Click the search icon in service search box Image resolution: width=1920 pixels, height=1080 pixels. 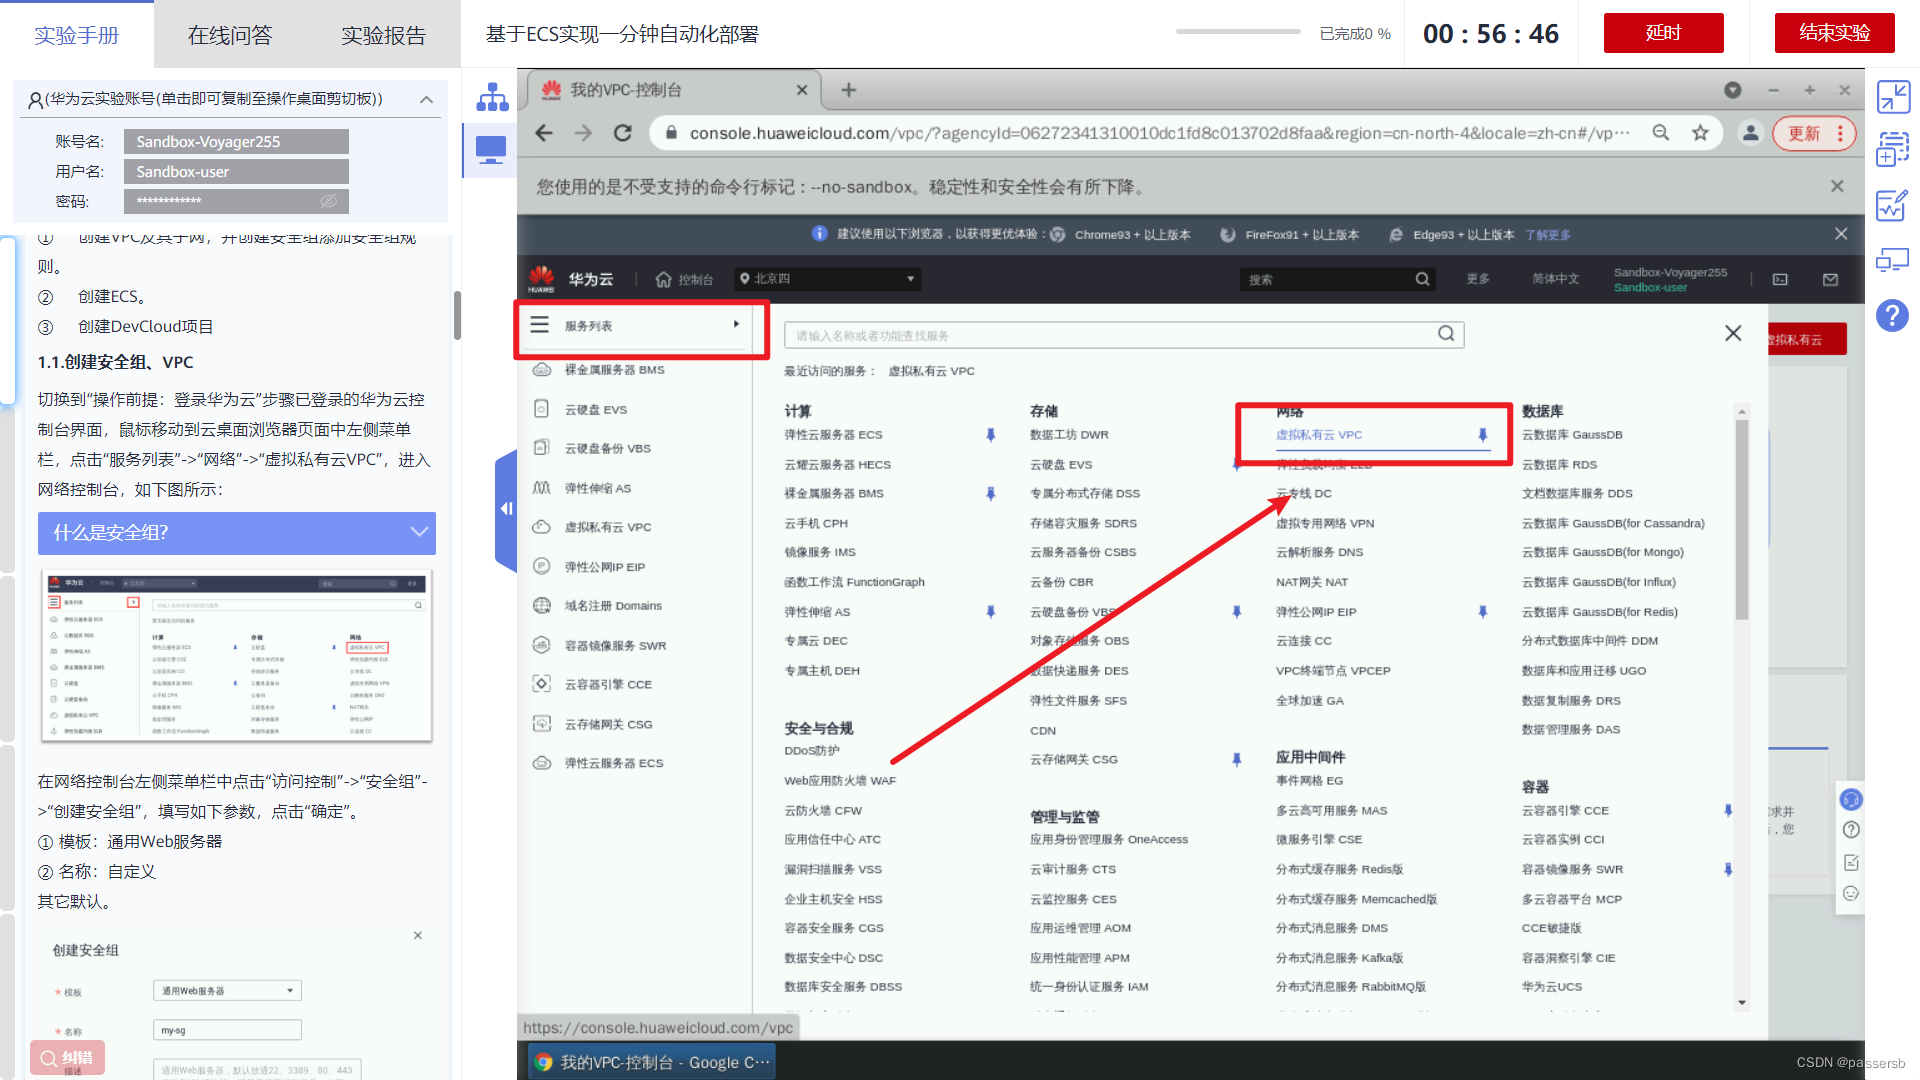point(1446,334)
